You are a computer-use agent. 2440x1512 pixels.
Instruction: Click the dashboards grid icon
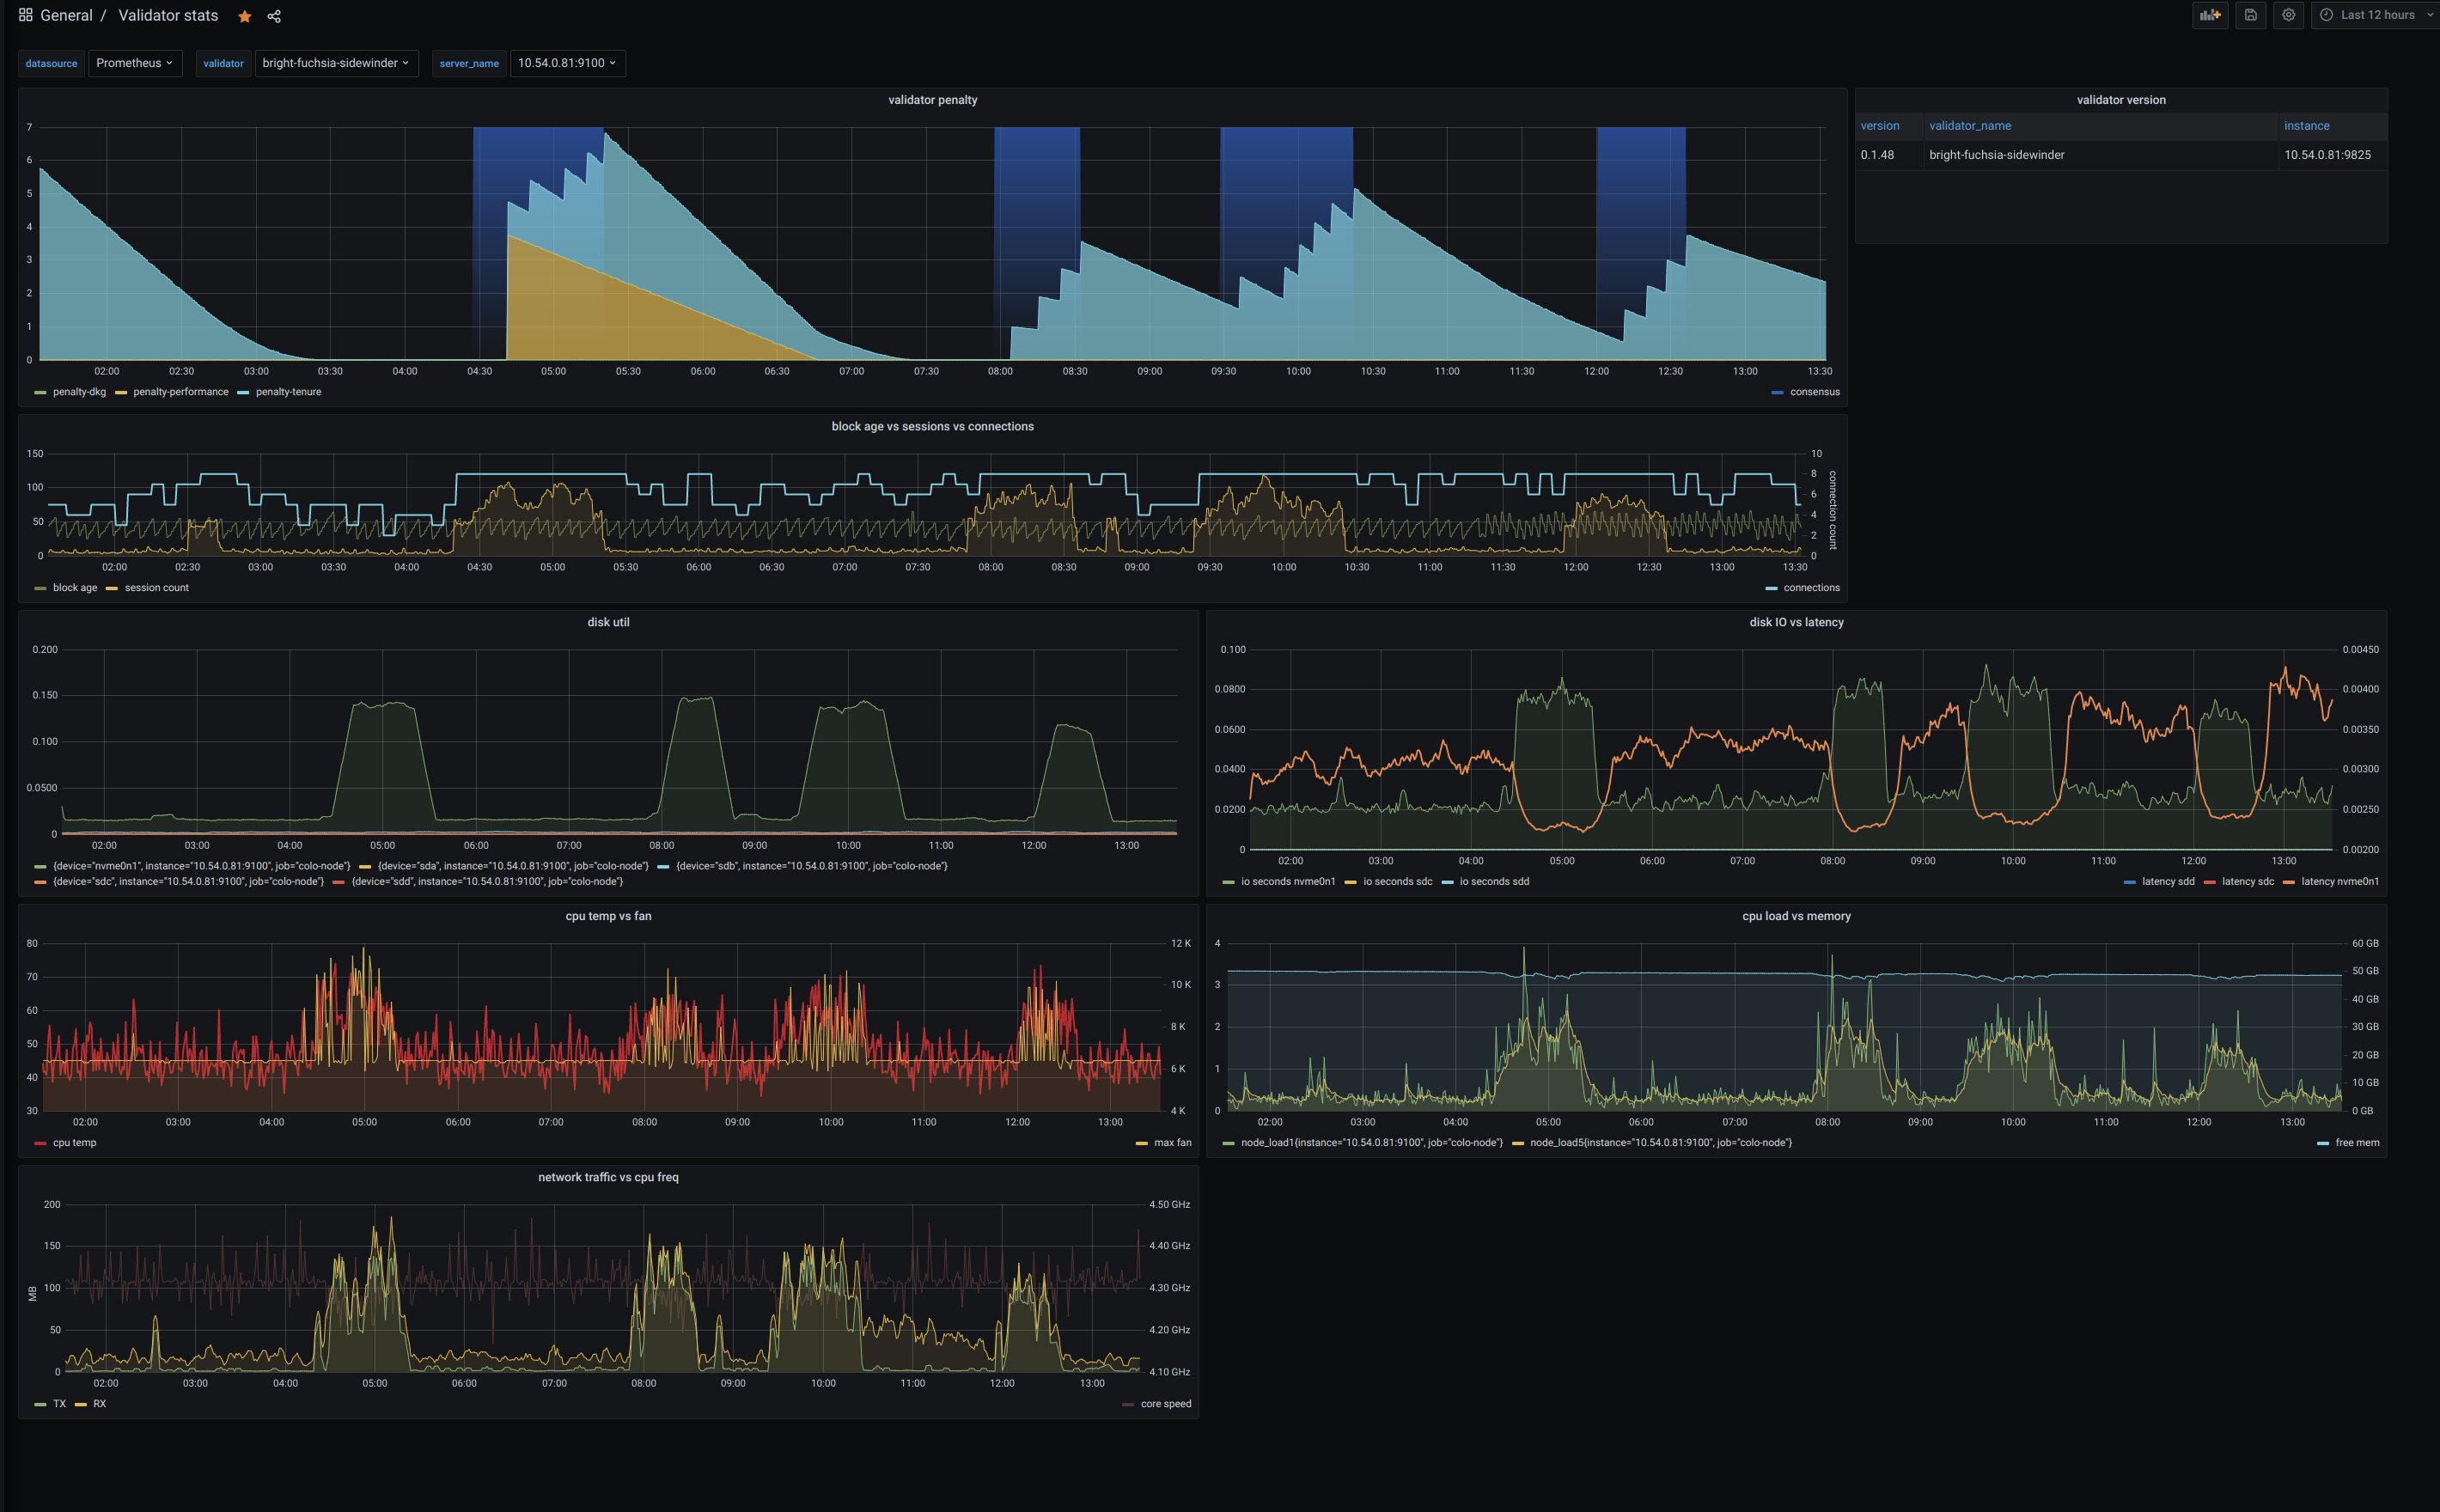point(26,15)
